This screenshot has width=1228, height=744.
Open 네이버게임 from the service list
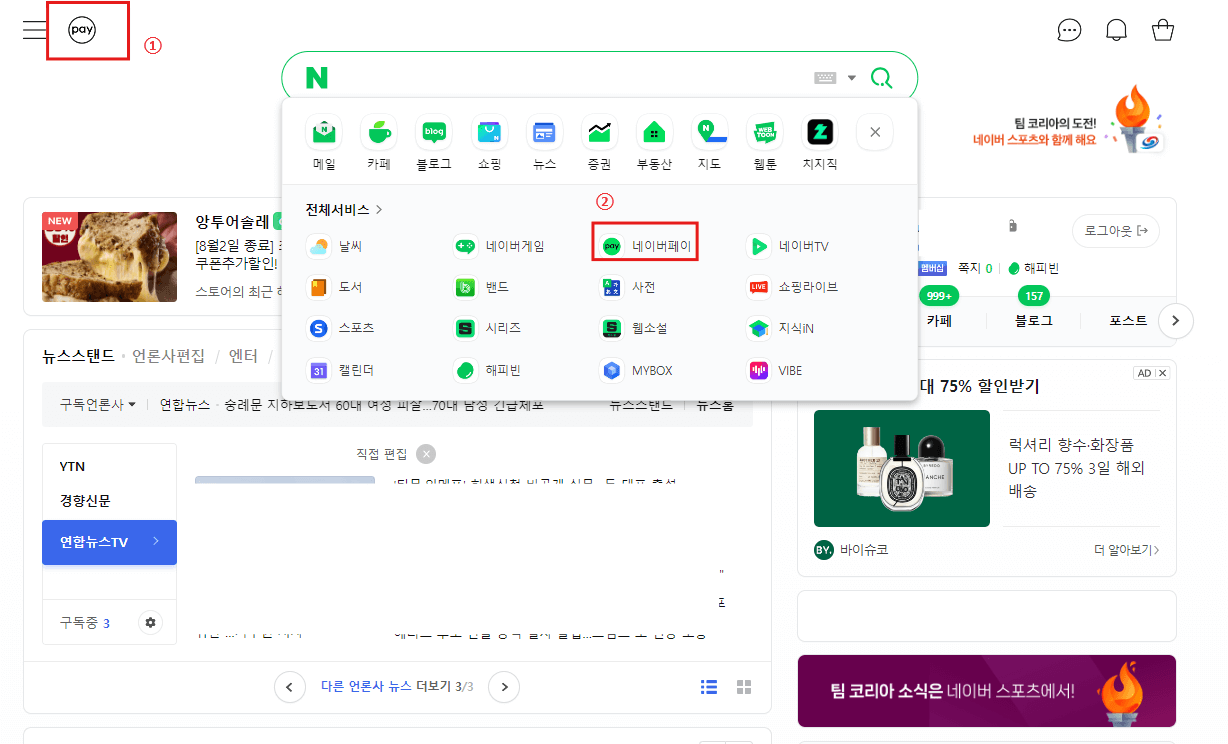[499, 246]
